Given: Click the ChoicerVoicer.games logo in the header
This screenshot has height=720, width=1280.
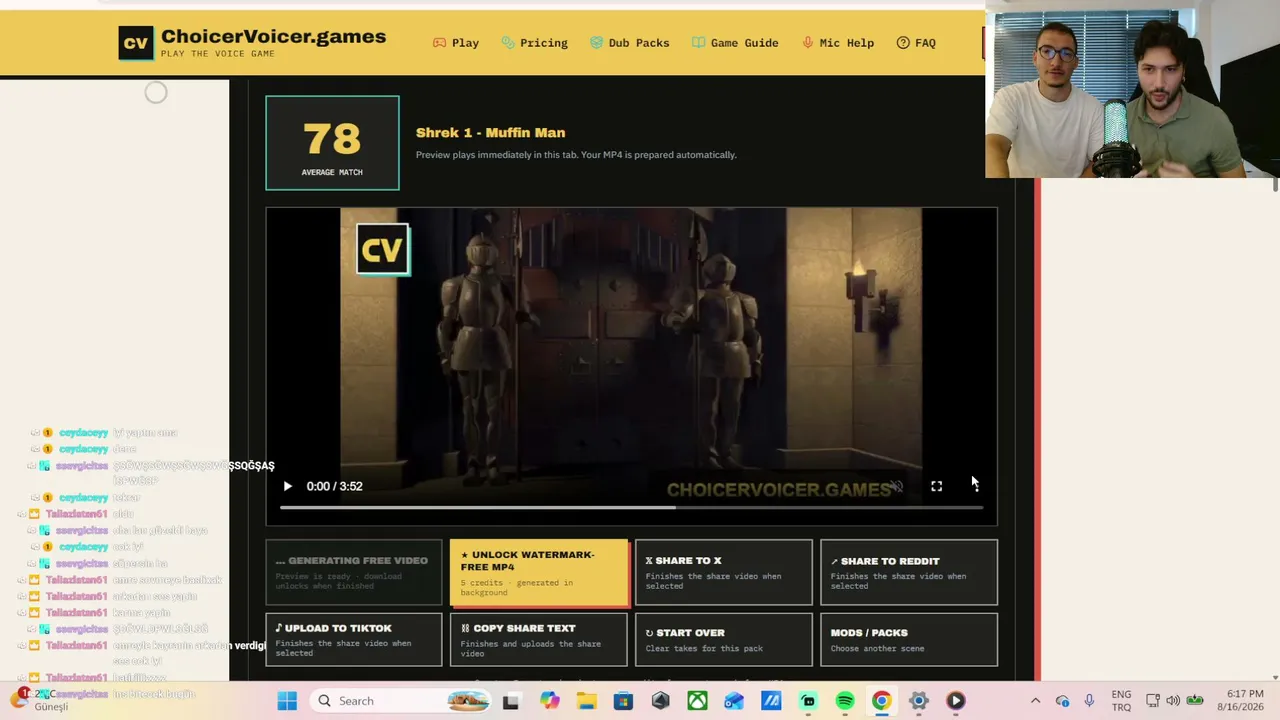Looking at the screenshot, I should 252,42.
